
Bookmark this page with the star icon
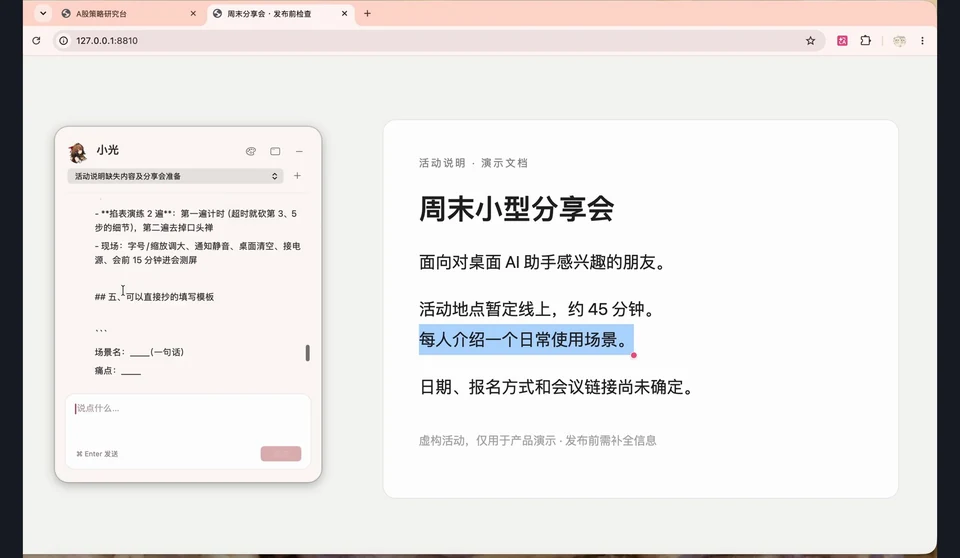(x=811, y=40)
